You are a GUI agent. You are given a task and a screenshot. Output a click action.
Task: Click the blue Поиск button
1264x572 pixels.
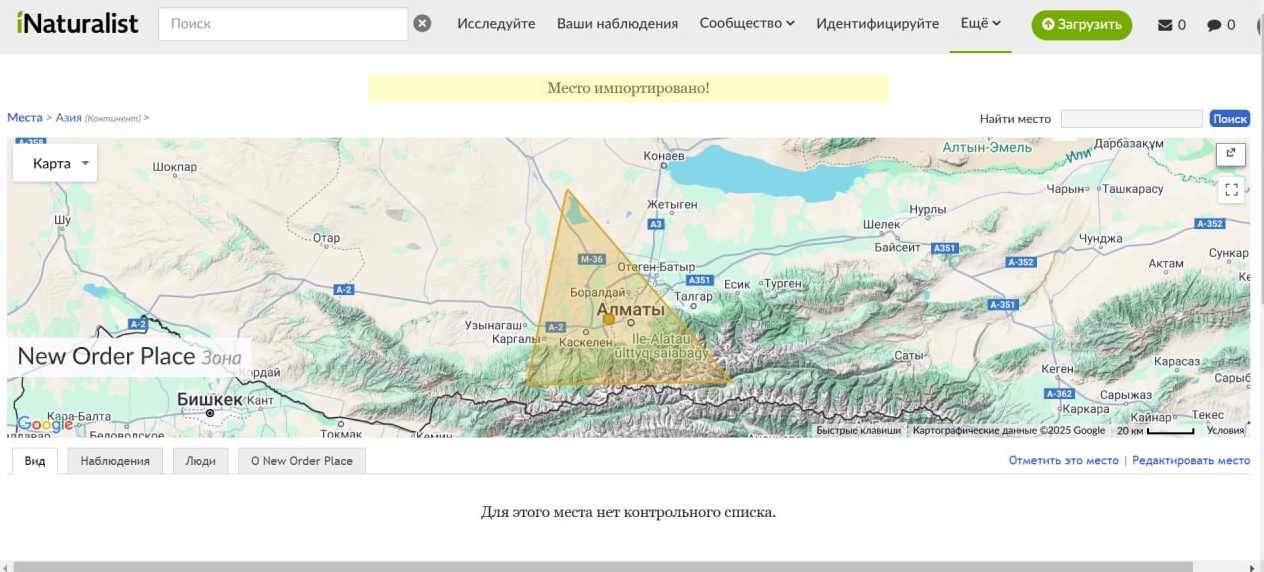[1230, 119]
